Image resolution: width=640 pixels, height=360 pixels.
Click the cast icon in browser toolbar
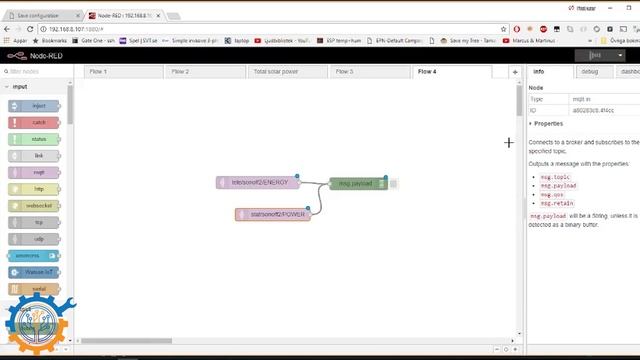(x=623, y=29)
